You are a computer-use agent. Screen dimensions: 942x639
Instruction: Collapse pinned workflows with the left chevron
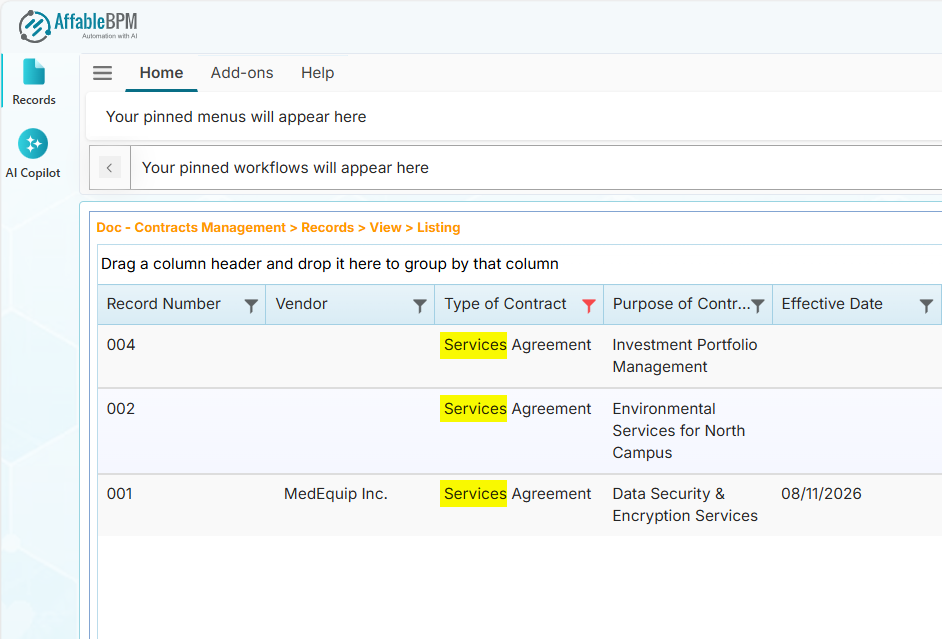tap(110, 168)
